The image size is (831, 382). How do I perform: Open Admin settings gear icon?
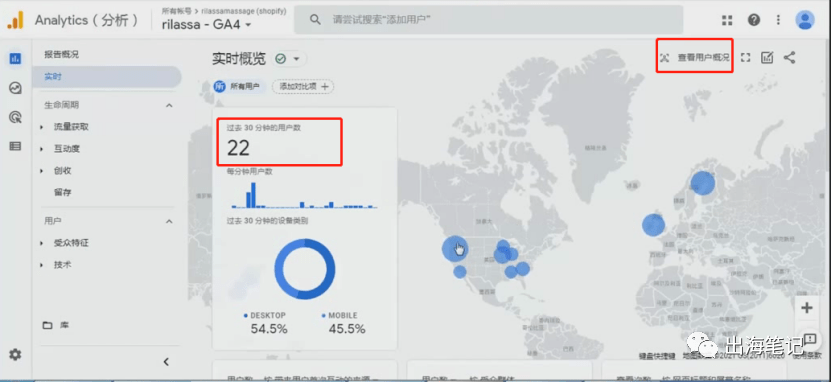tap(15, 354)
